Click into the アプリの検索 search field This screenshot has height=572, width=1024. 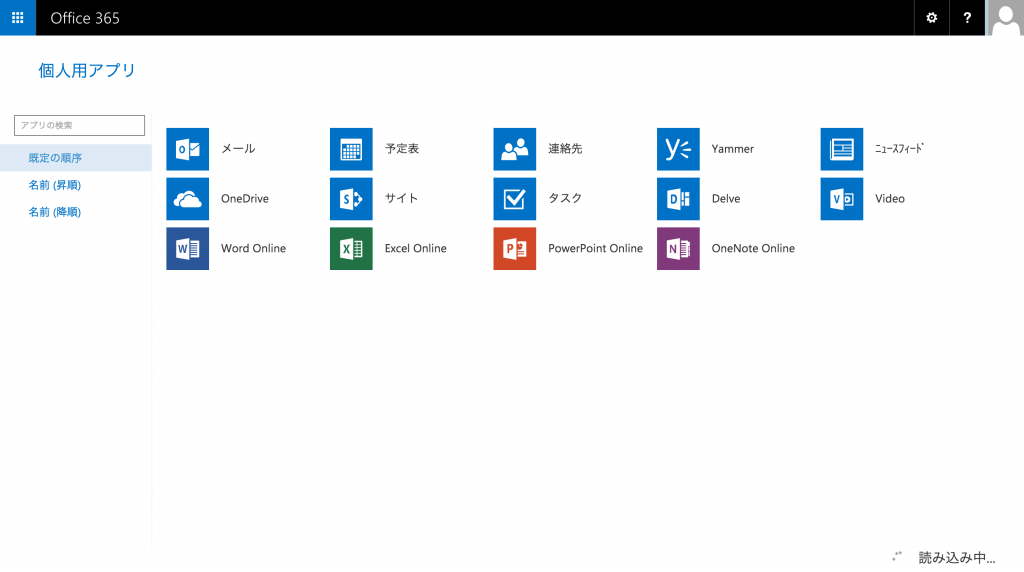(80, 125)
